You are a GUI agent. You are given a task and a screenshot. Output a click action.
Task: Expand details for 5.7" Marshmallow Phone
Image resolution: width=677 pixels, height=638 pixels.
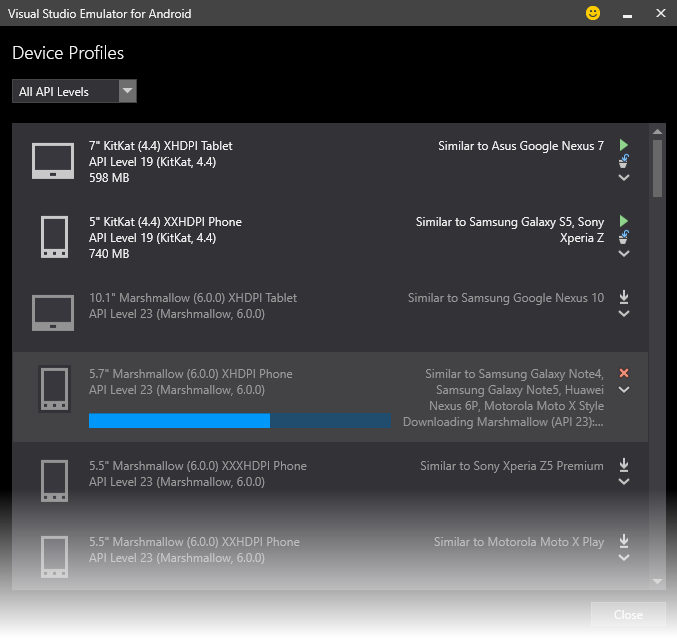click(x=624, y=390)
